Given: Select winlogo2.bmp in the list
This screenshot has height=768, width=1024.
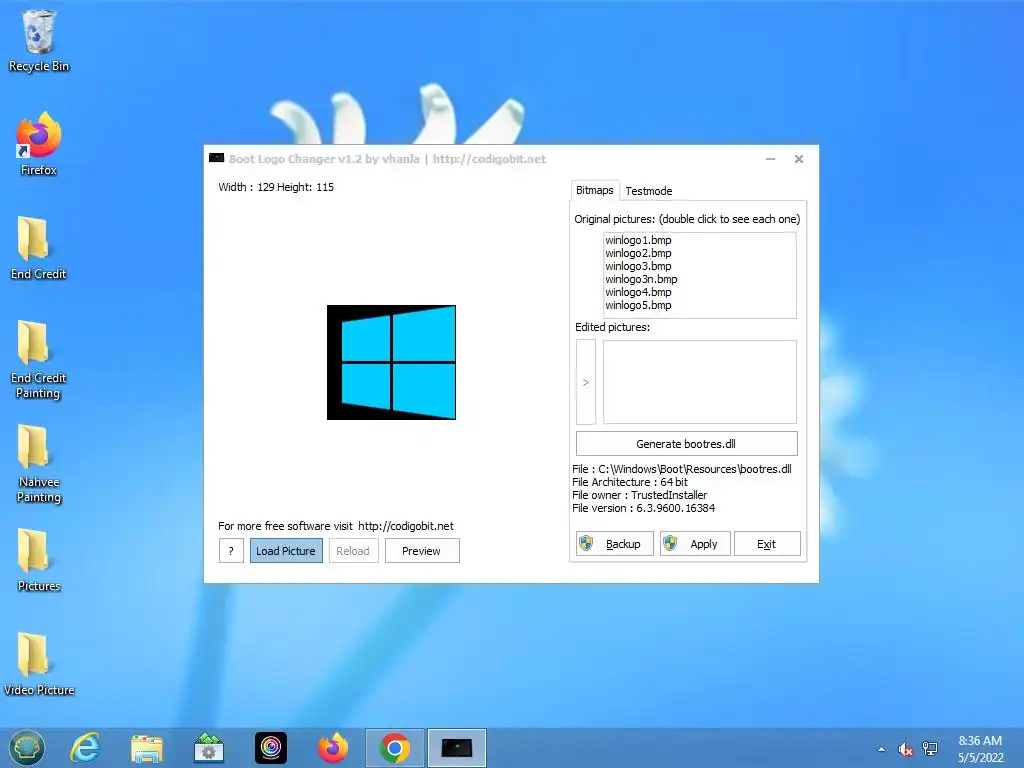Looking at the screenshot, I should (638, 253).
